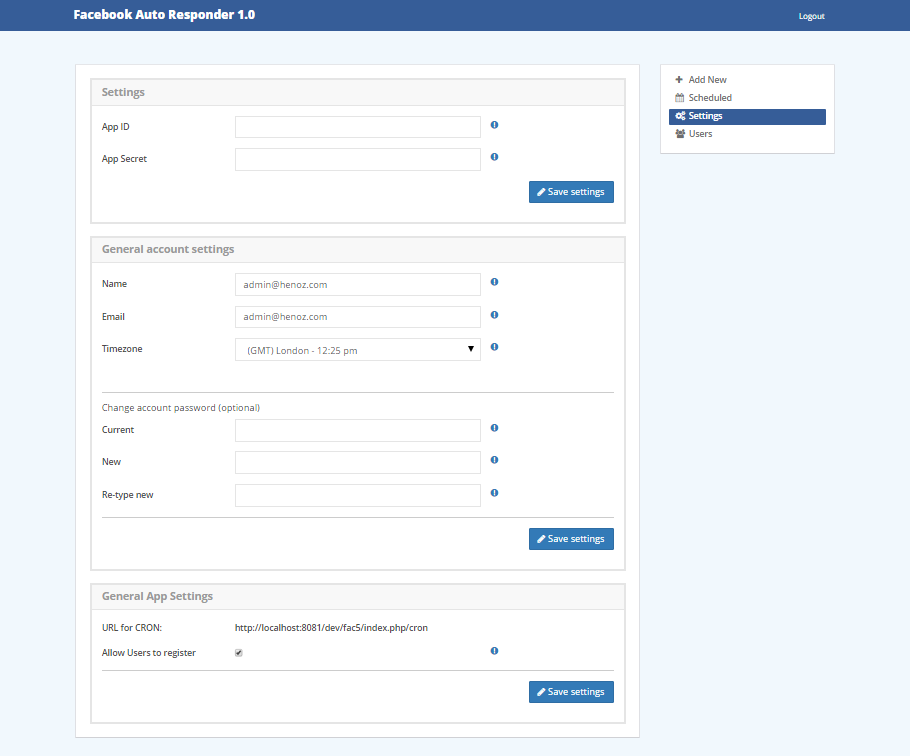Open Add New in the sidebar menu
Image resolution: width=910 pixels, height=756 pixels.
(x=707, y=80)
